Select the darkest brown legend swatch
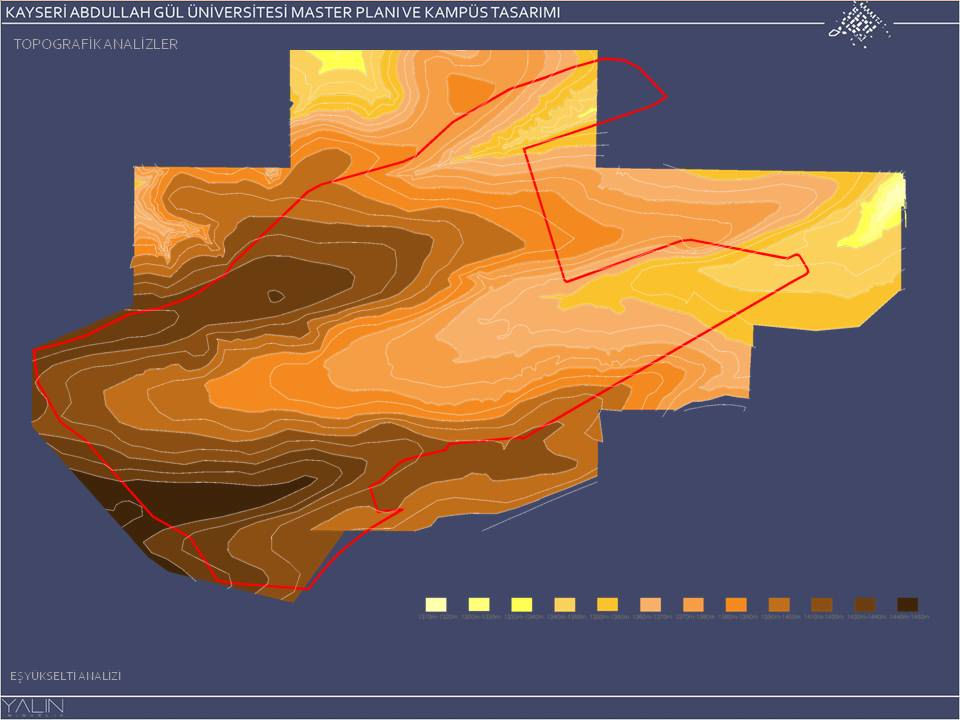 coord(907,604)
